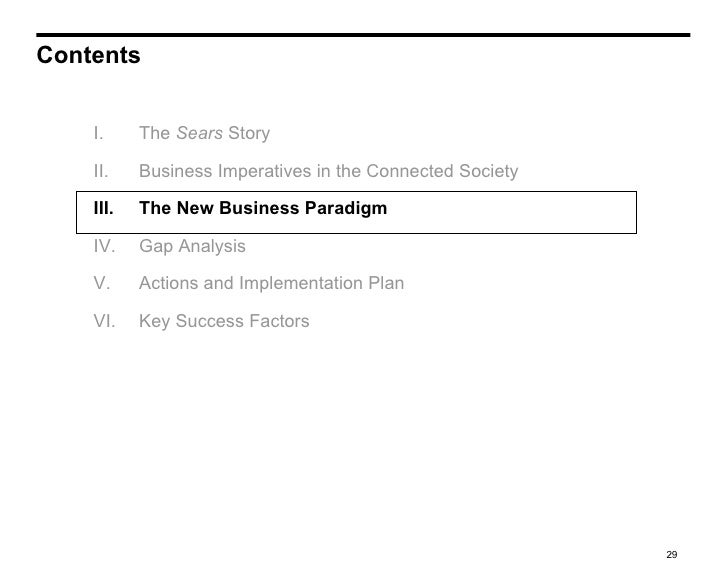Click the thick black rule above Contents
Screen dimensions: 728x568
(x=363, y=35)
